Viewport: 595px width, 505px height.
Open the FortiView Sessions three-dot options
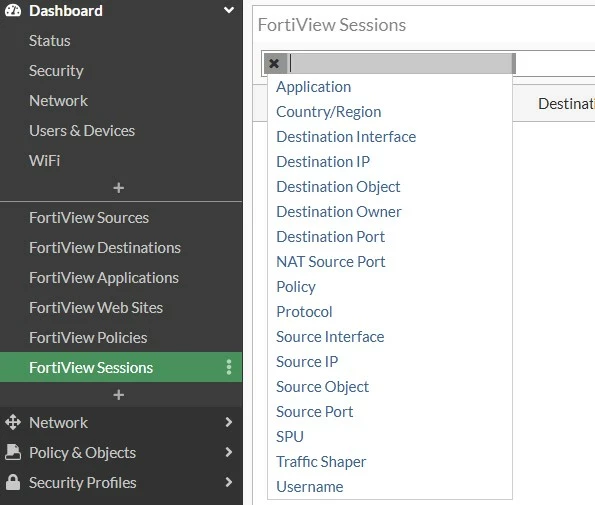point(229,367)
